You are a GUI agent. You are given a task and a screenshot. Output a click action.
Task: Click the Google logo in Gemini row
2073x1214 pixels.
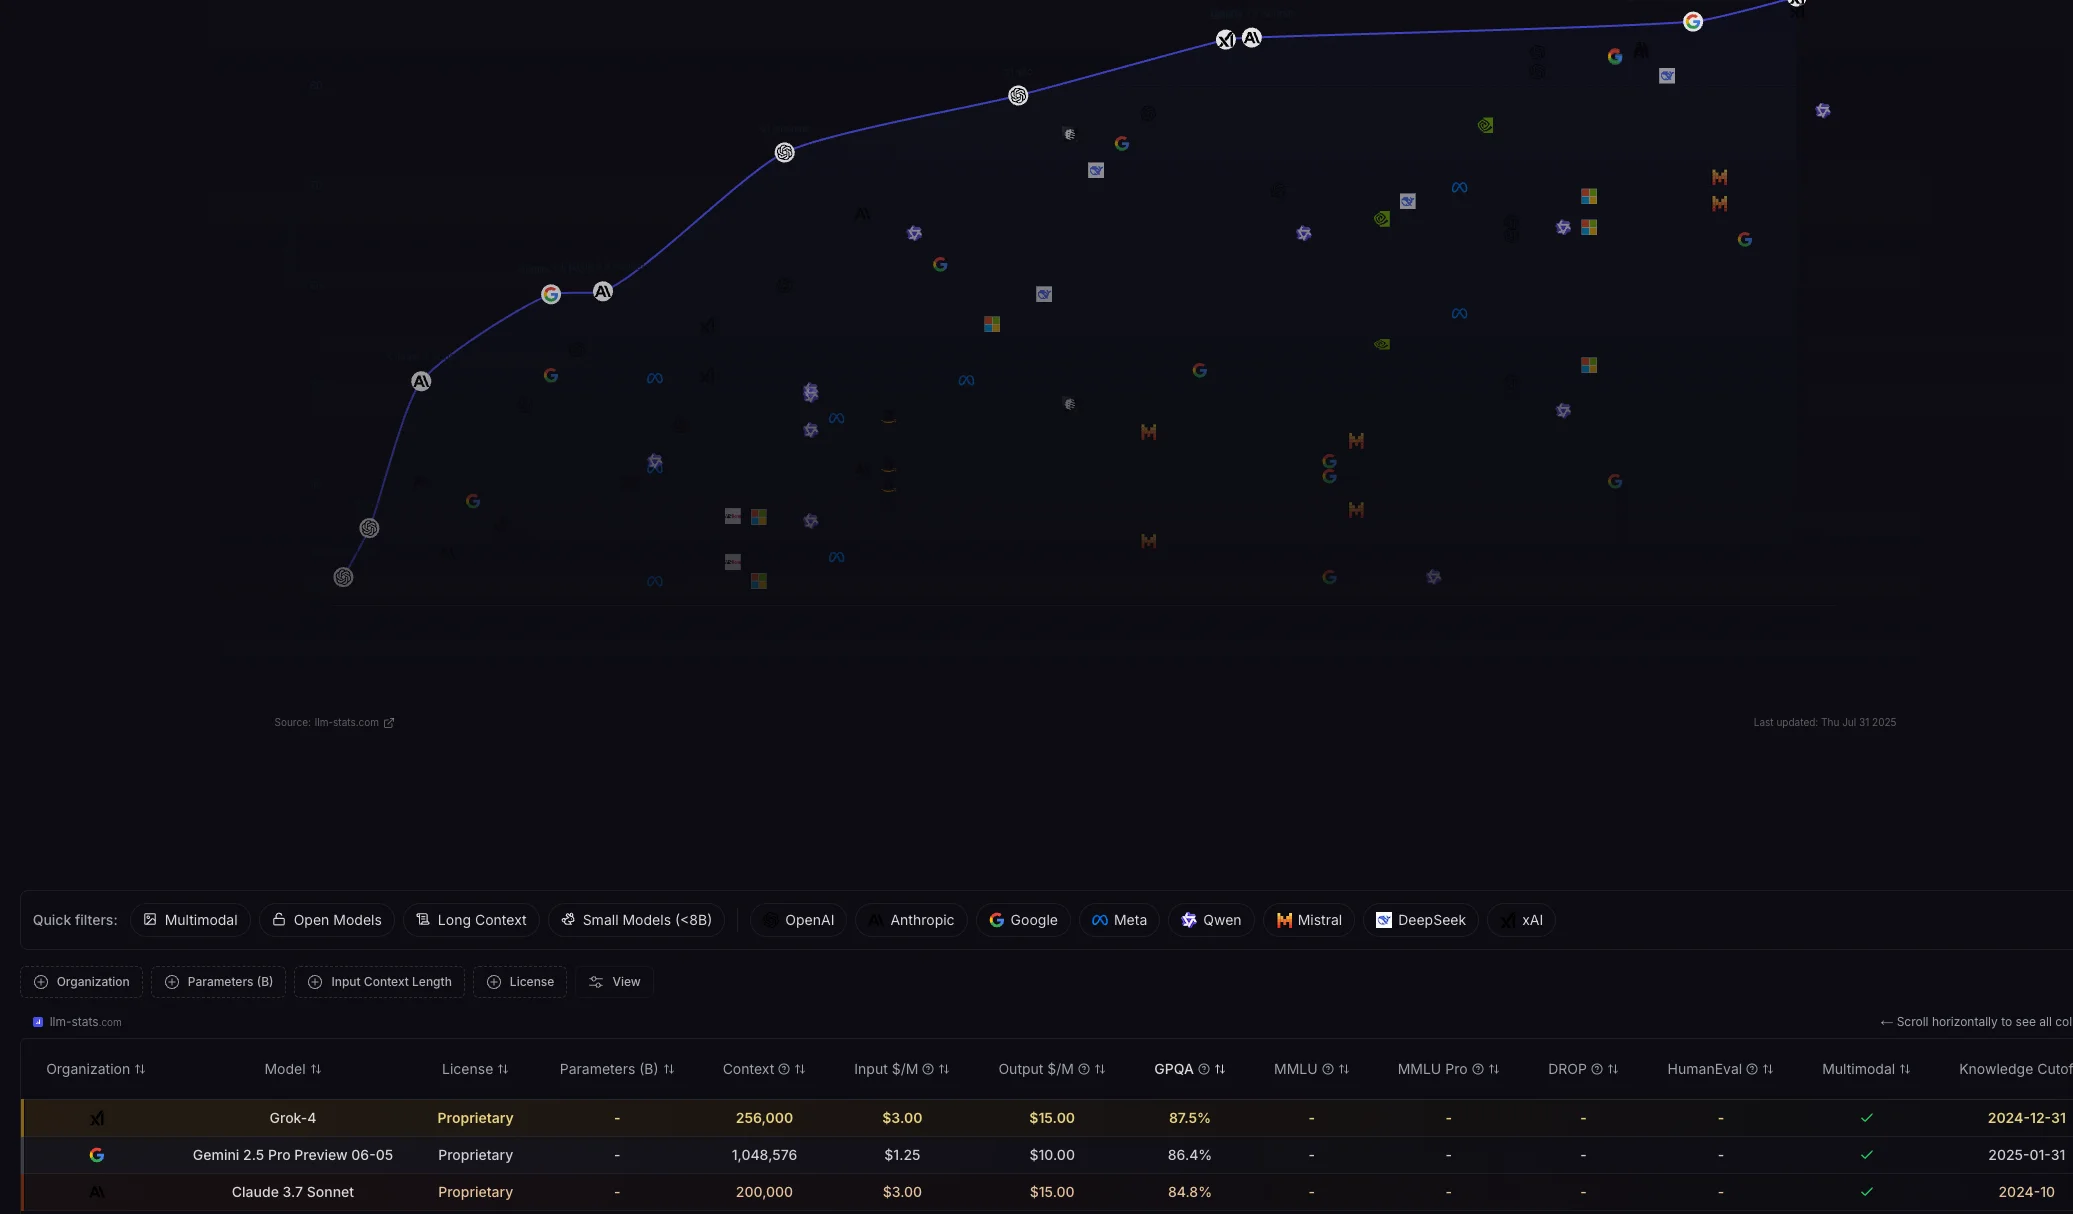click(97, 1155)
